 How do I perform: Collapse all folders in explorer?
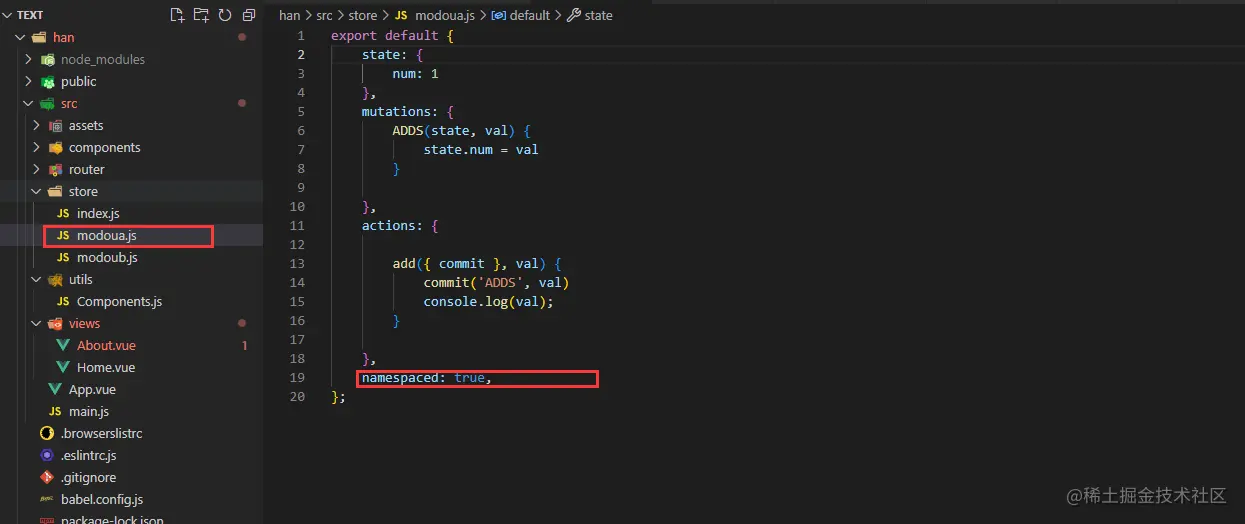pos(249,15)
